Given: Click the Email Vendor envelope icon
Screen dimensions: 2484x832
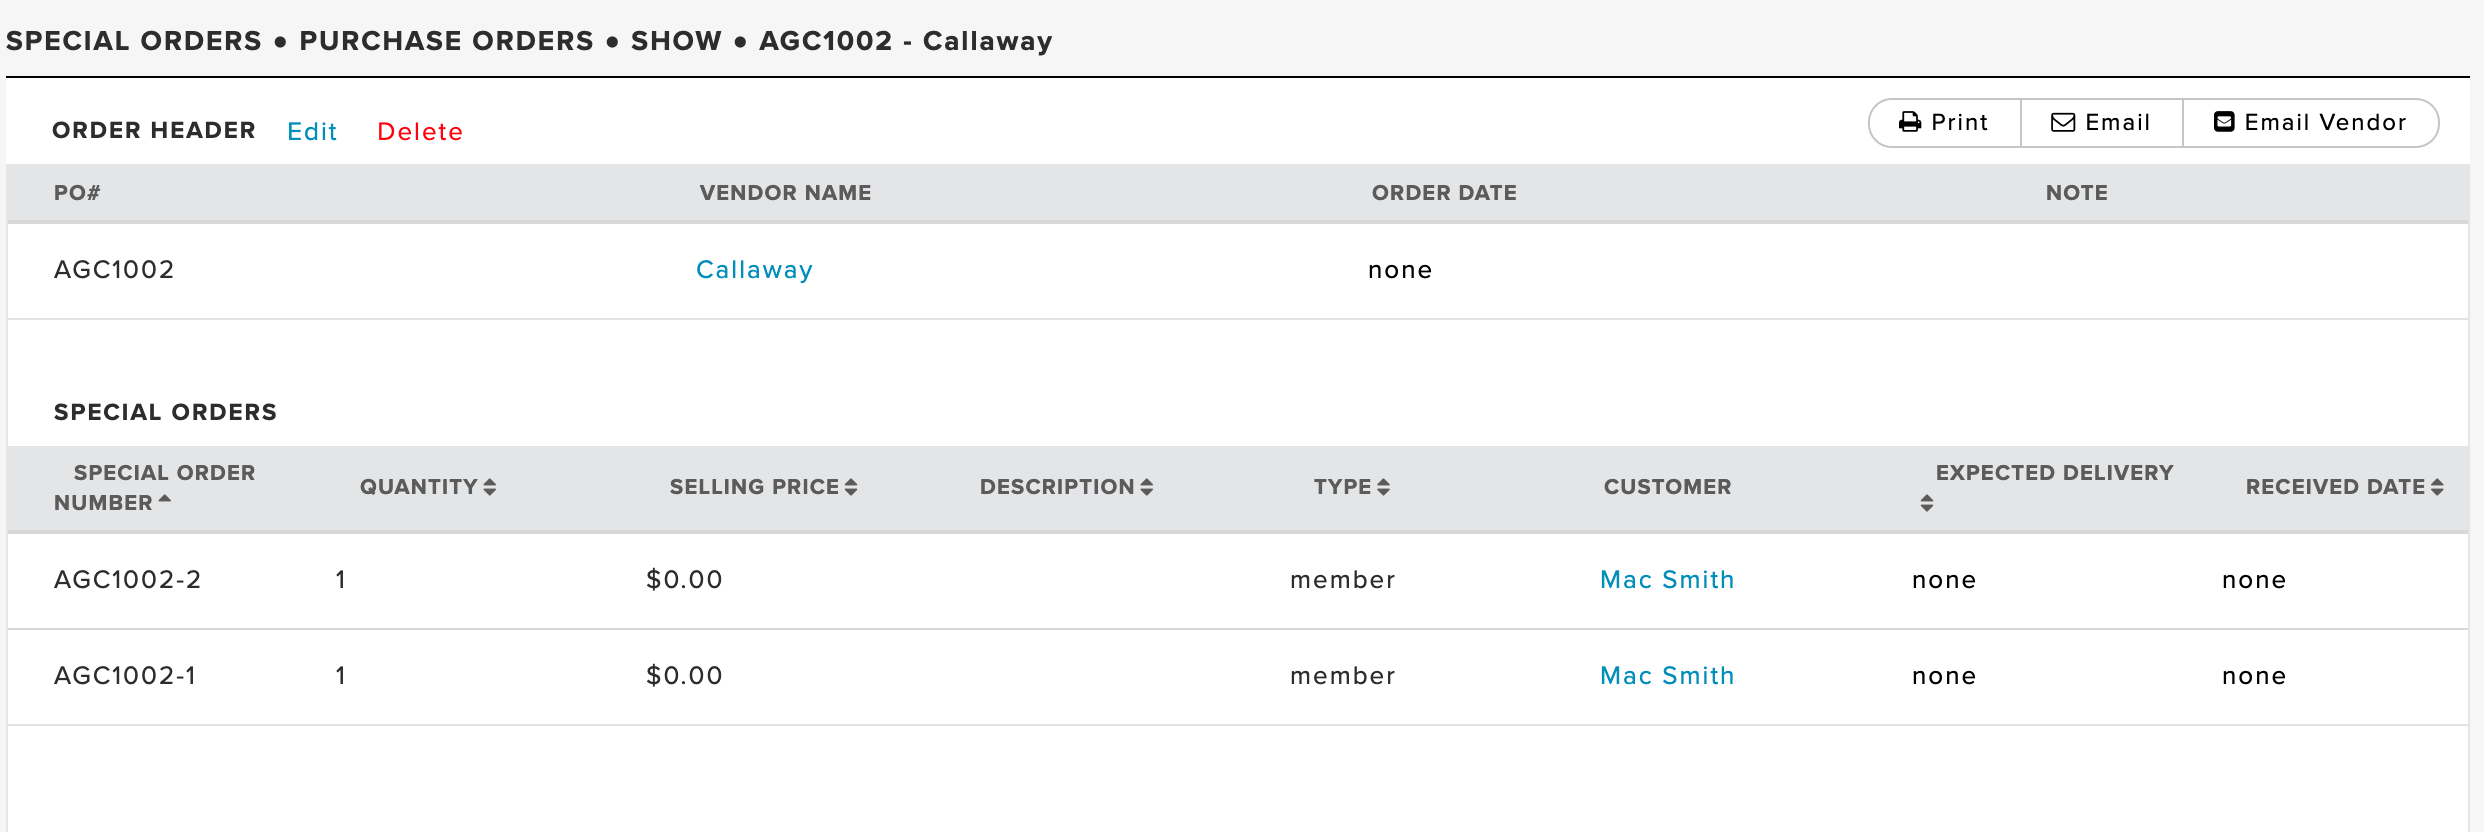Looking at the screenshot, I should 2224,122.
